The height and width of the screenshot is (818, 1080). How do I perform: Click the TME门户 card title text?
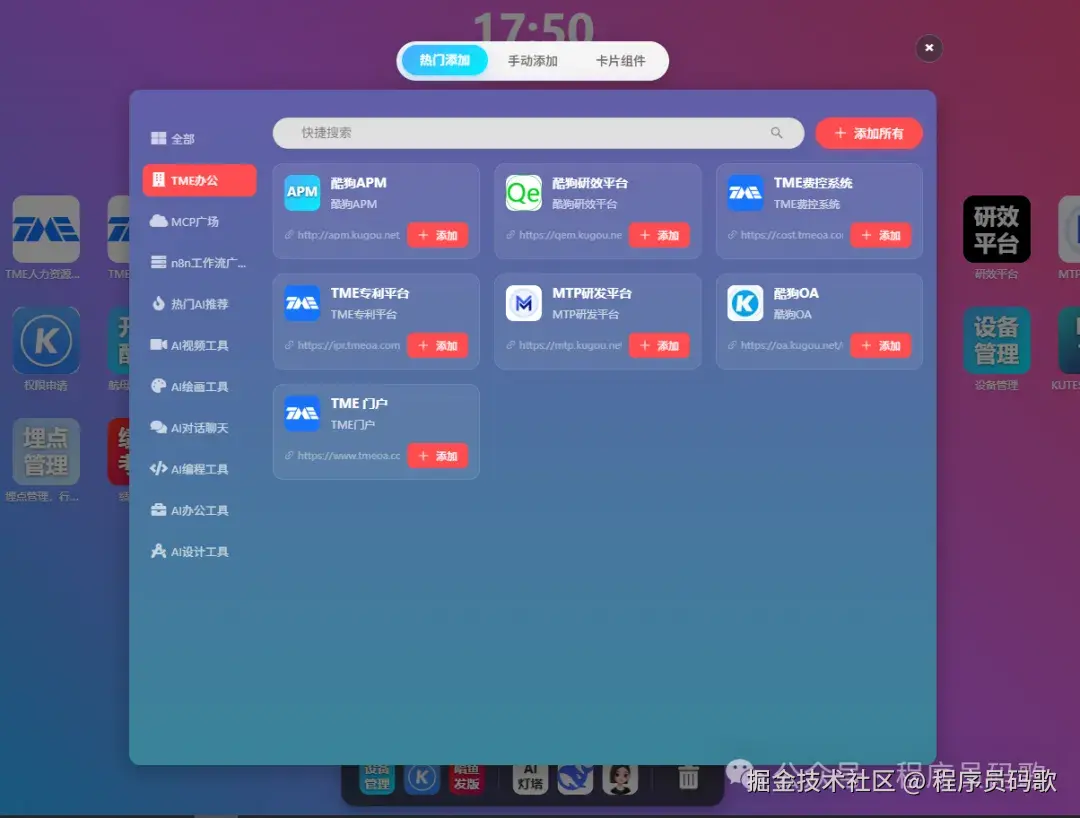(359, 403)
